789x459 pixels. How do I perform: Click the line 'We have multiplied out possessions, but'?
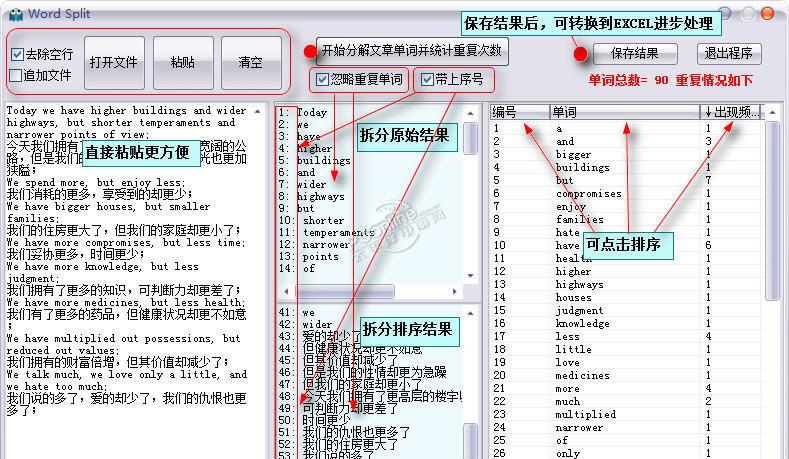[x=124, y=339]
